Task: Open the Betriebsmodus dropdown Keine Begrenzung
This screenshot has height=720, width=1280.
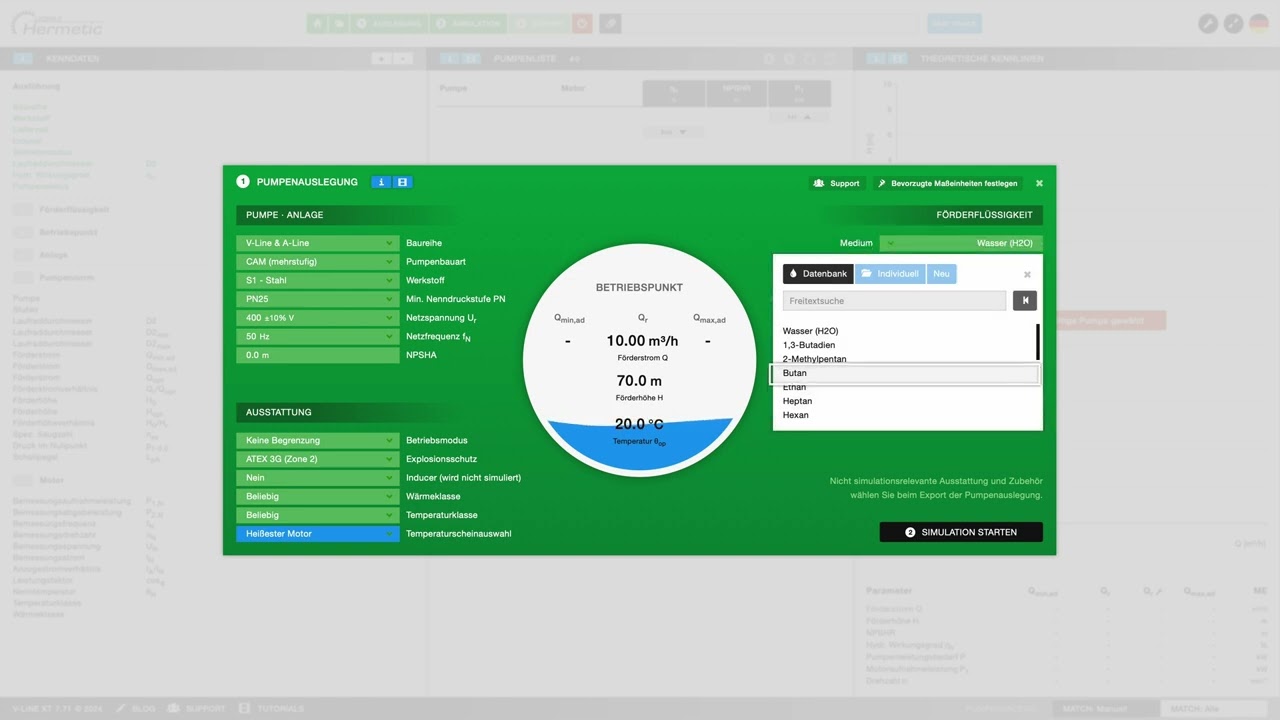Action: coord(318,440)
